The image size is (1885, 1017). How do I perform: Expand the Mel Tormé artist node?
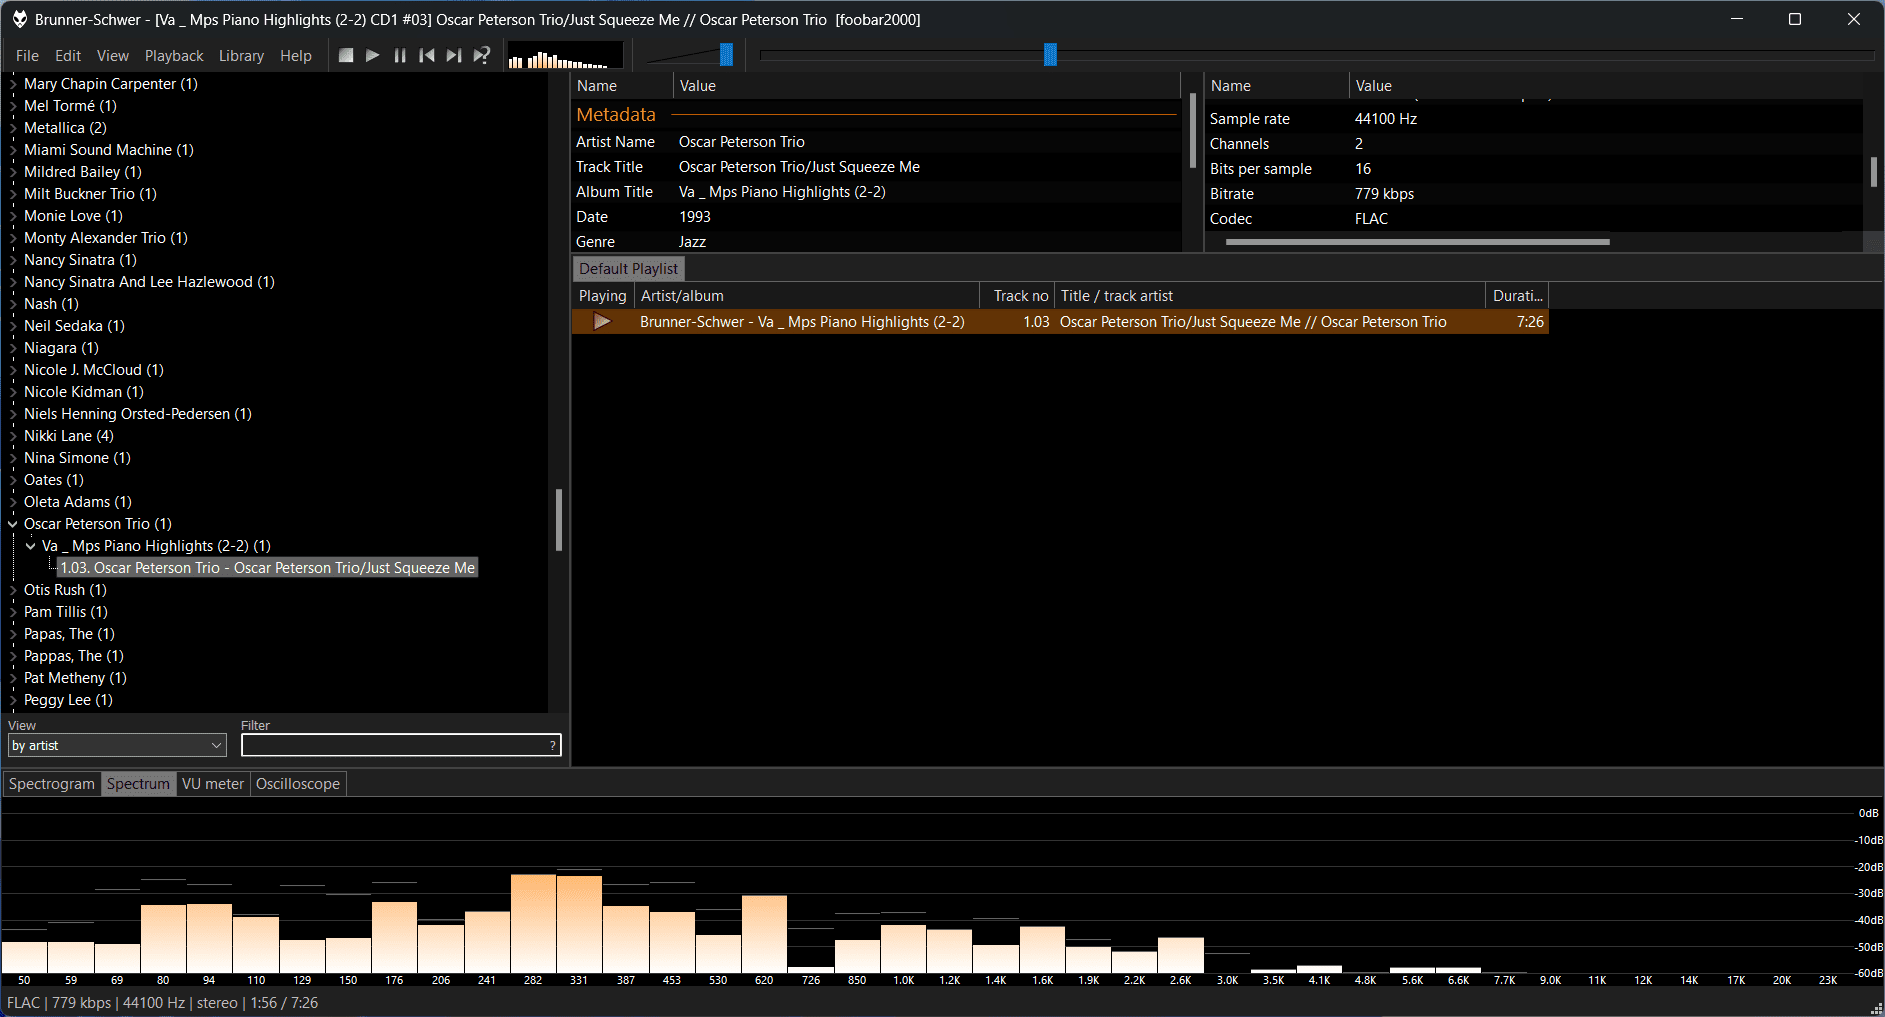tap(13, 106)
